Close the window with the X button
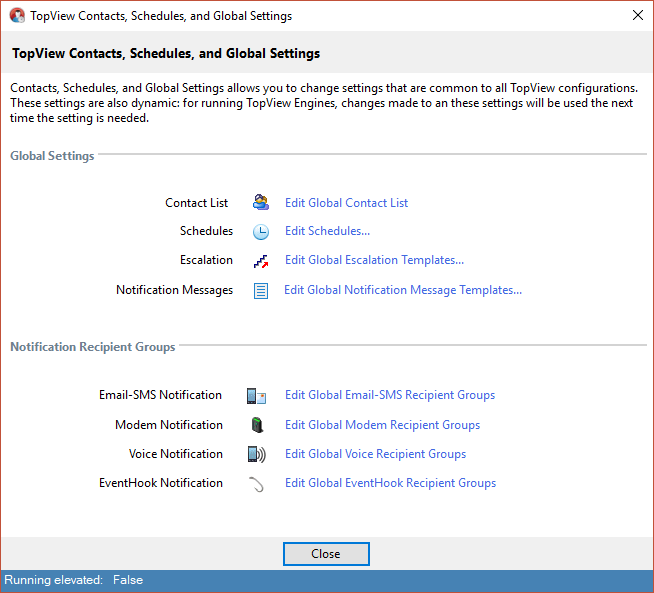 click(637, 15)
